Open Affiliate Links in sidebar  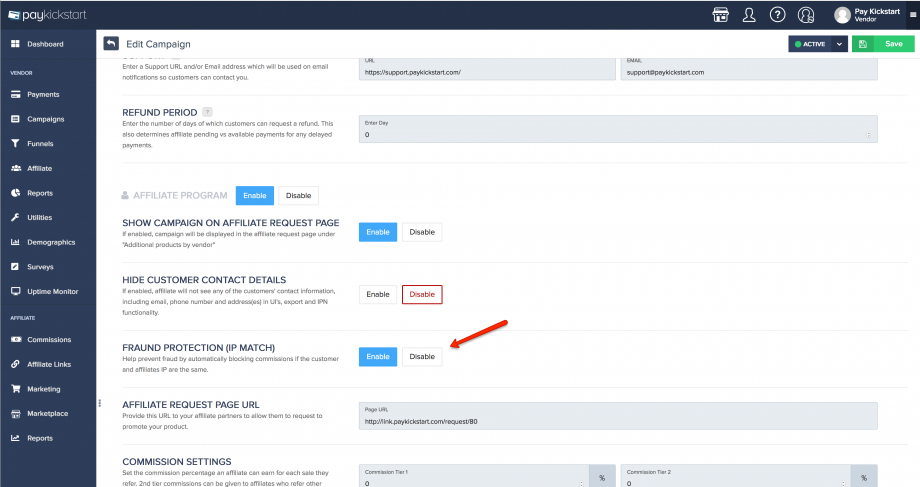(x=49, y=364)
